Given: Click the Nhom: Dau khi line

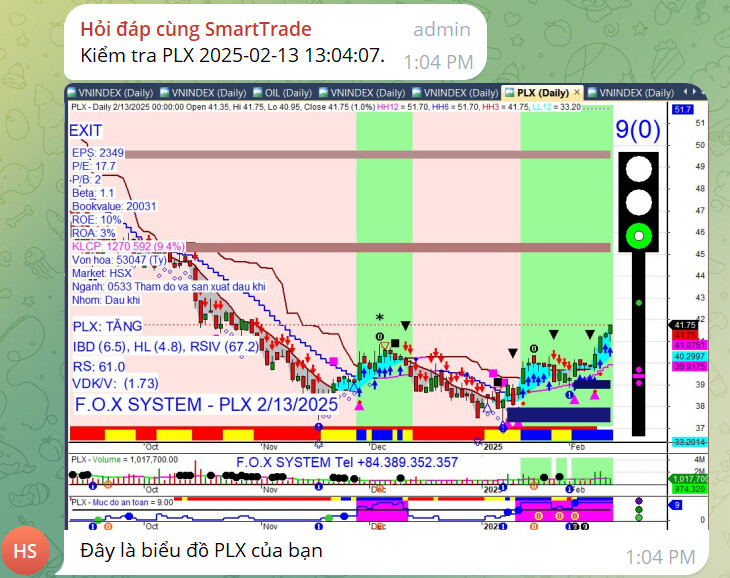Looking at the screenshot, I should pyautogui.click(x=106, y=300).
